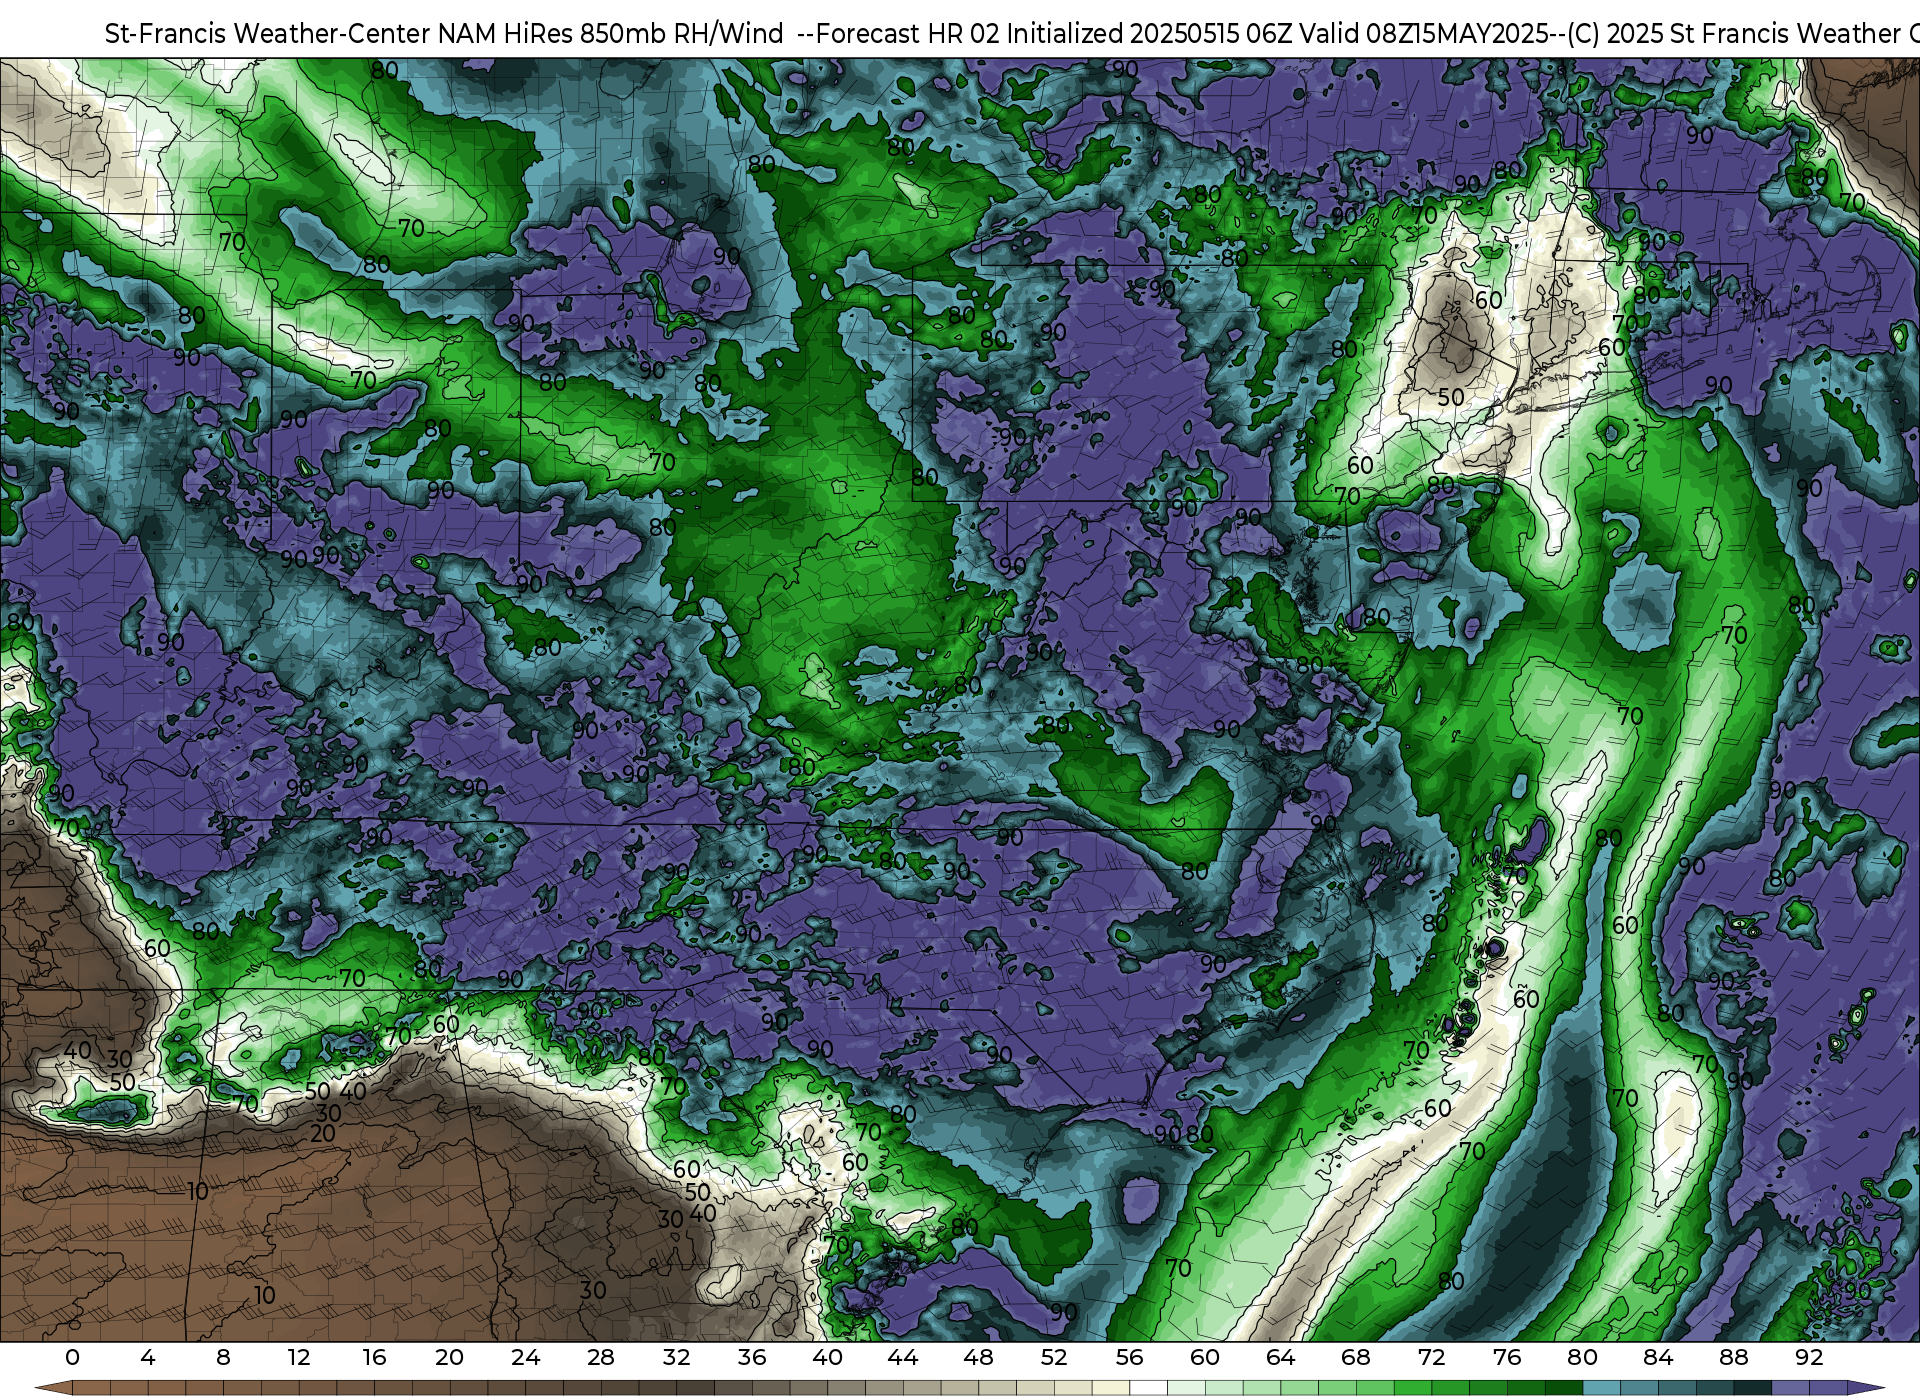Click color scale label '52'
Image resolution: width=1920 pixels, height=1400 pixels.
click(1054, 1357)
